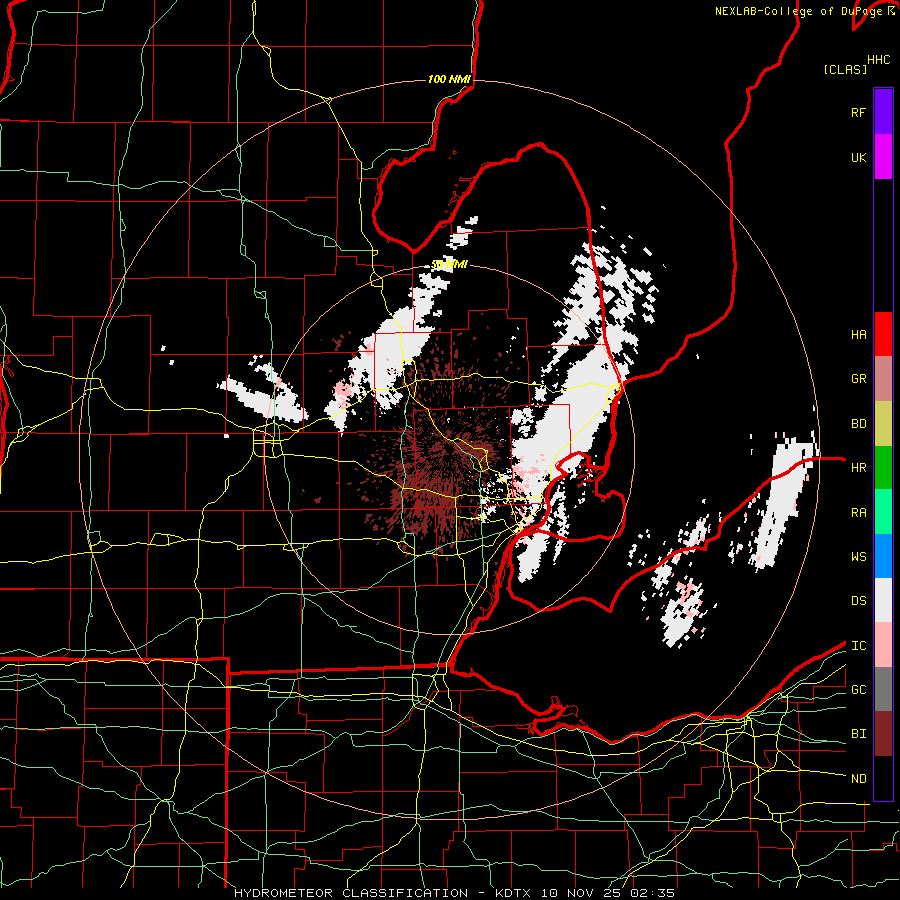This screenshot has width=900, height=900.
Task: Pick the RA rain color swatch
Action: (883, 512)
